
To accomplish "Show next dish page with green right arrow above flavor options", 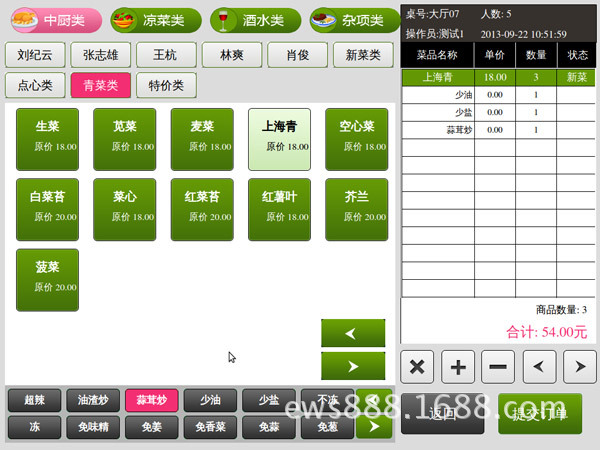I will coord(353,366).
